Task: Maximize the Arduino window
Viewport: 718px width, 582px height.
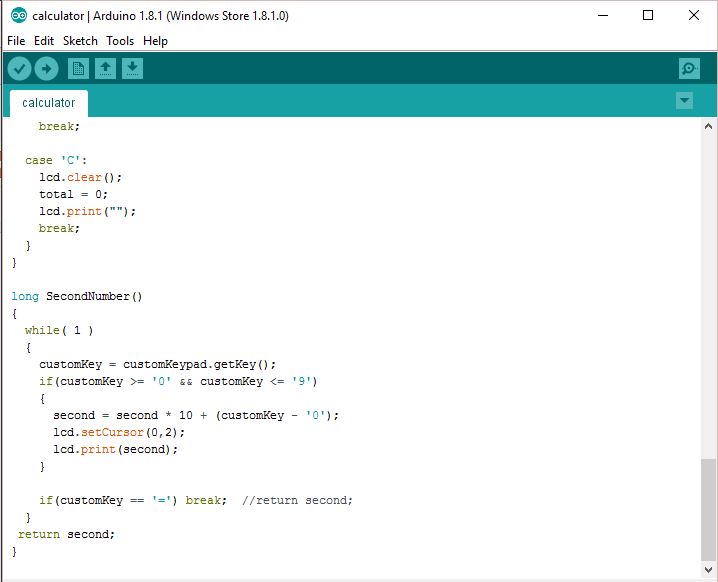Action: click(648, 15)
